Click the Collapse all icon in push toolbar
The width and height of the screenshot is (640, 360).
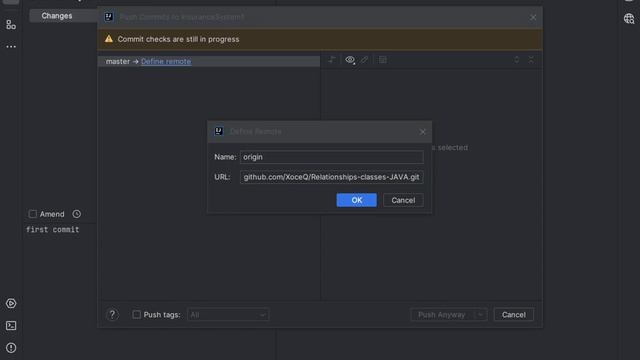click(x=531, y=60)
